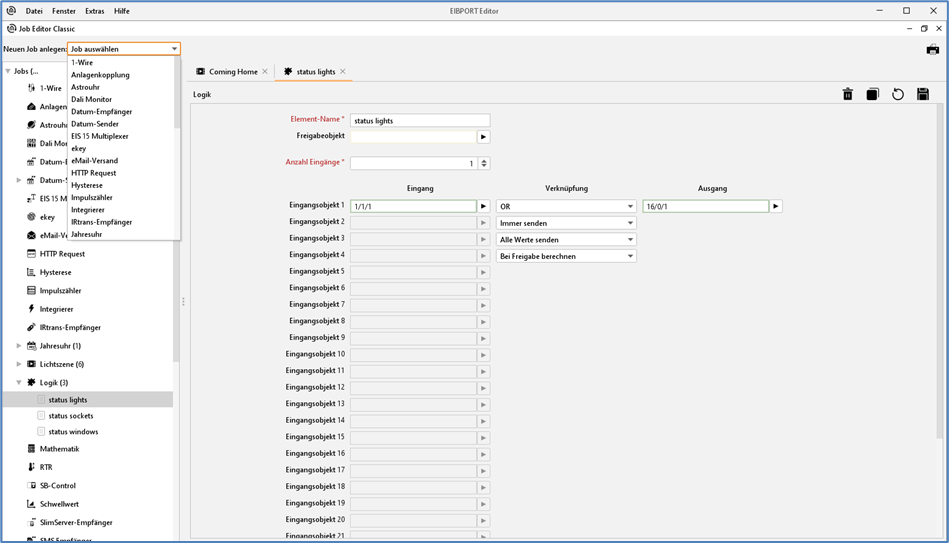Close the status lights tab
949x543 pixels.
[343, 72]
